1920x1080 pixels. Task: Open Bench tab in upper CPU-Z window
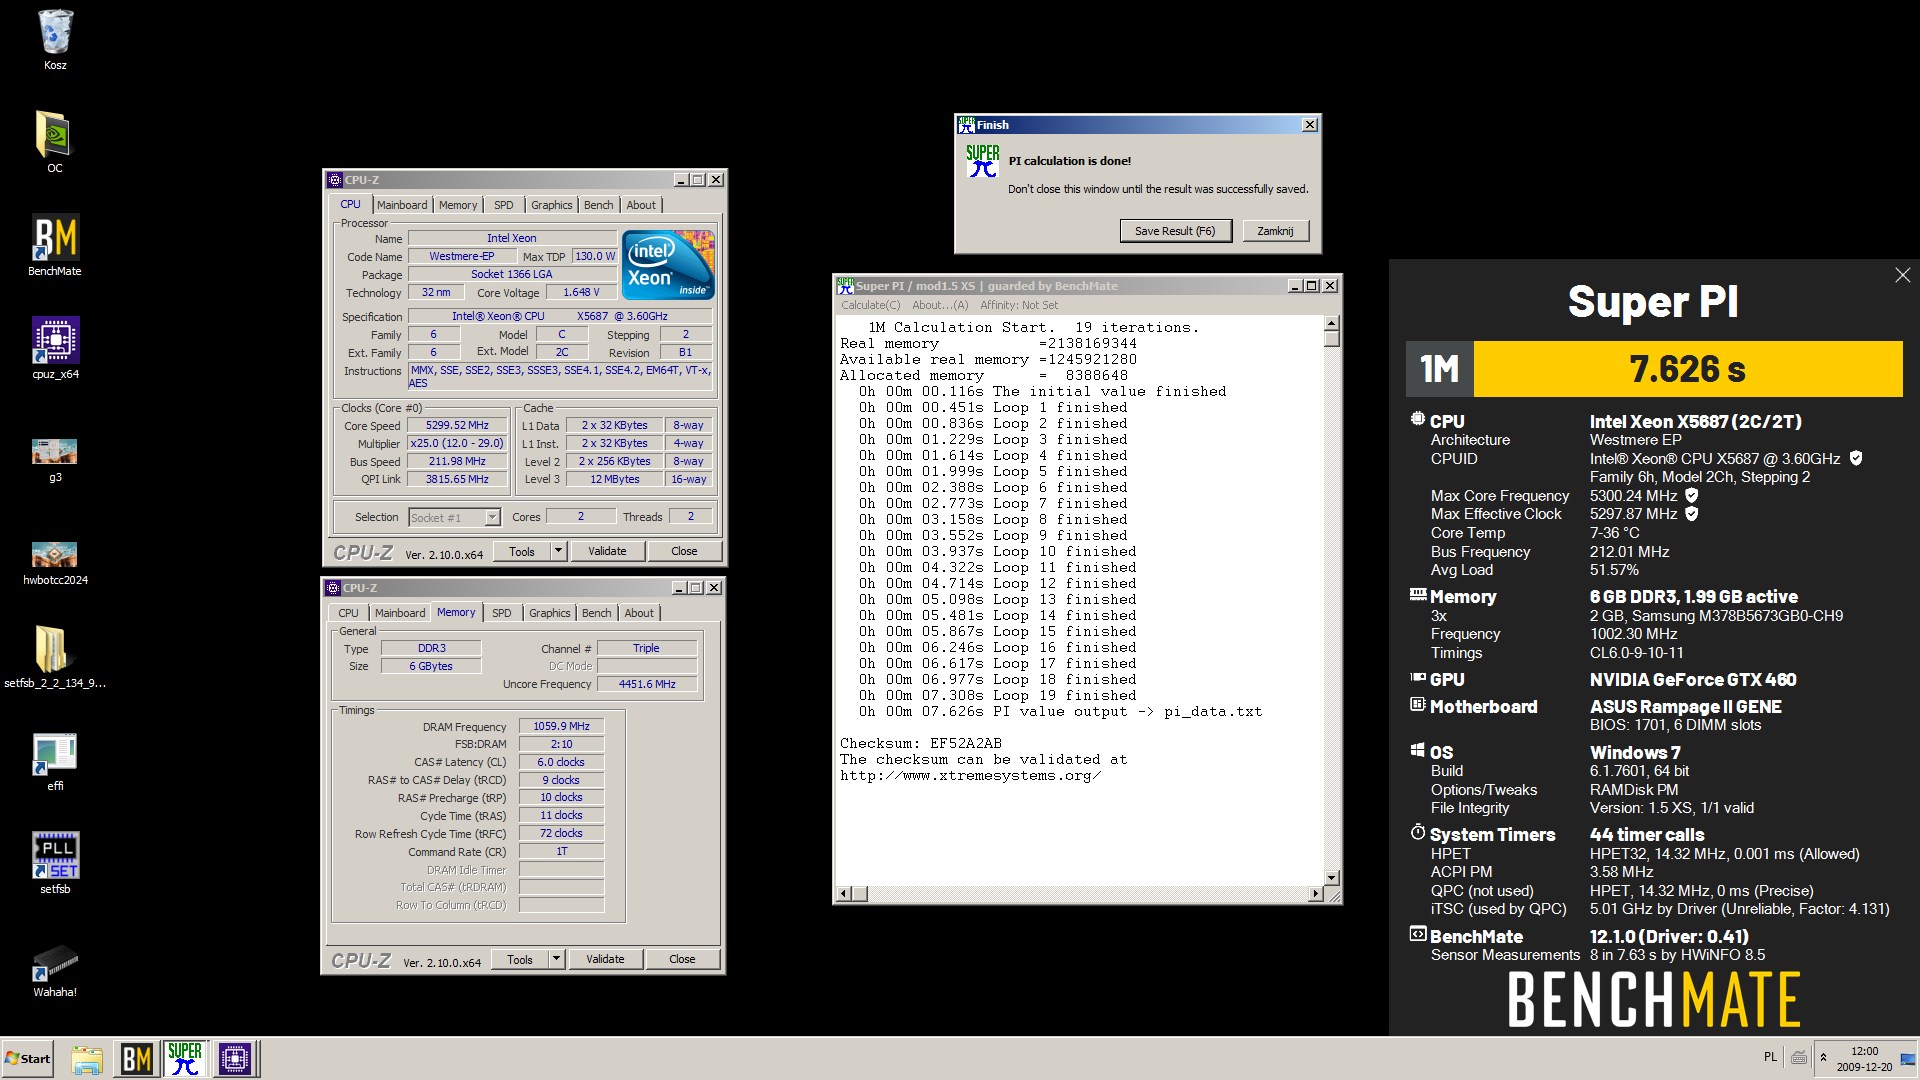[x=599, y=205]
